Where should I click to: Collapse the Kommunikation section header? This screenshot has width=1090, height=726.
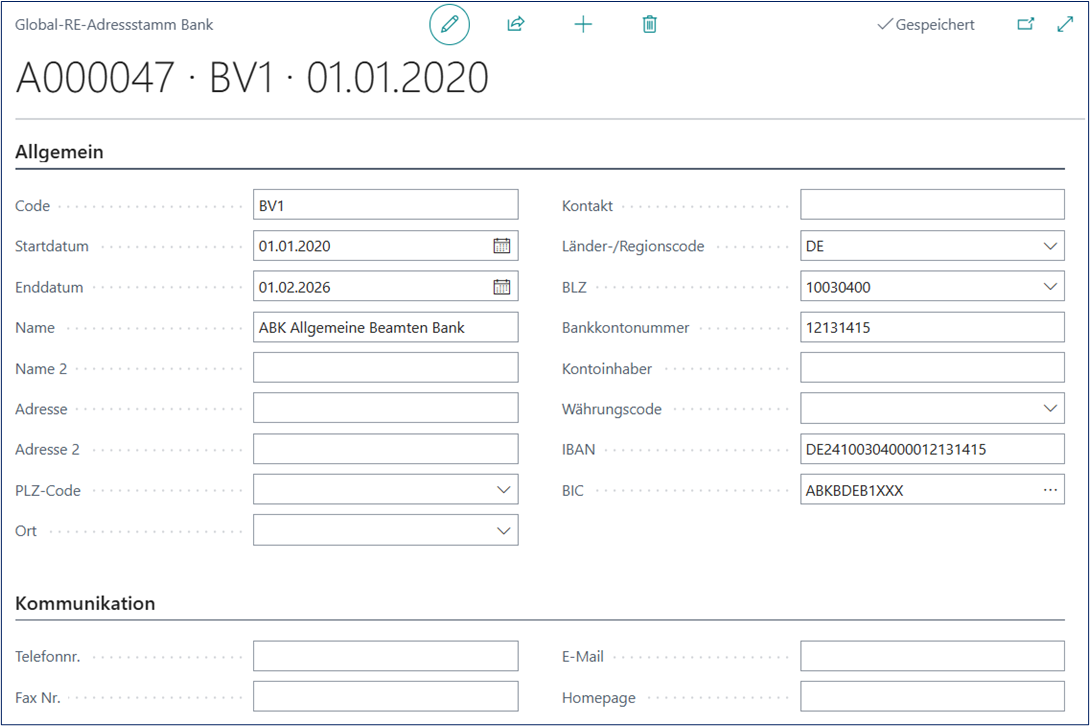point(85,604)
